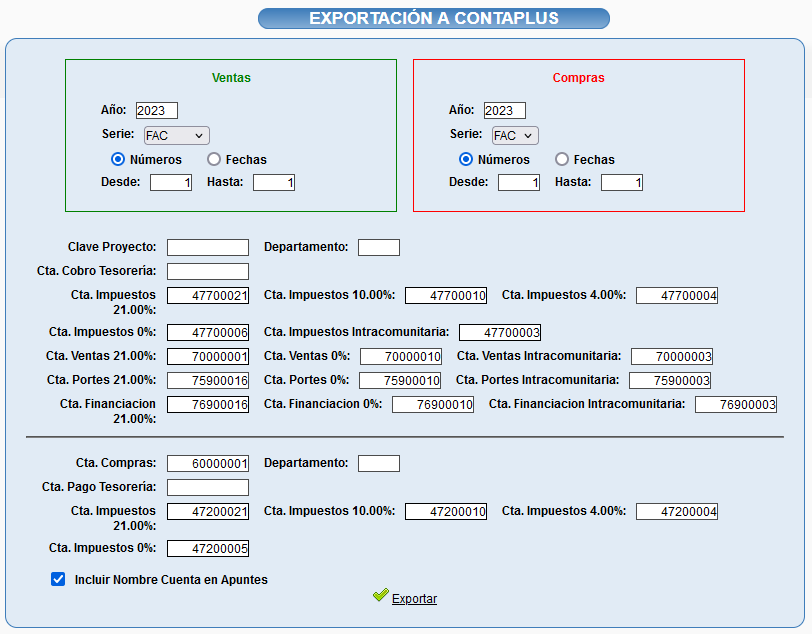Click the Desde field in Ventas
The image size is (812, 634).
(171, 182)
